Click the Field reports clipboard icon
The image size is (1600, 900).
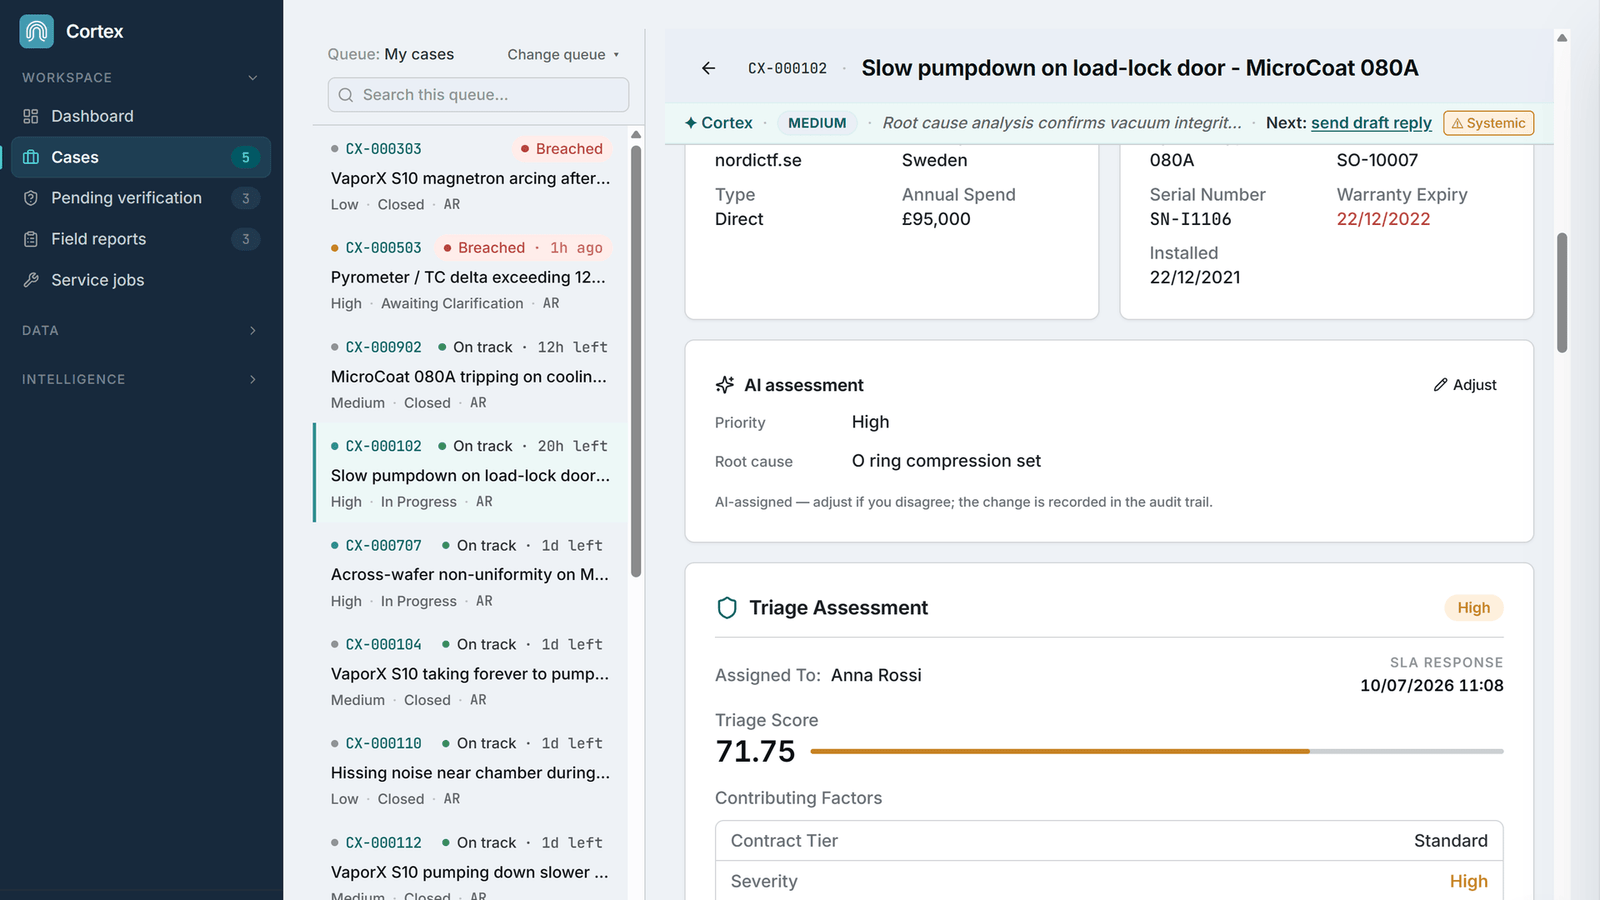[31, 239]
